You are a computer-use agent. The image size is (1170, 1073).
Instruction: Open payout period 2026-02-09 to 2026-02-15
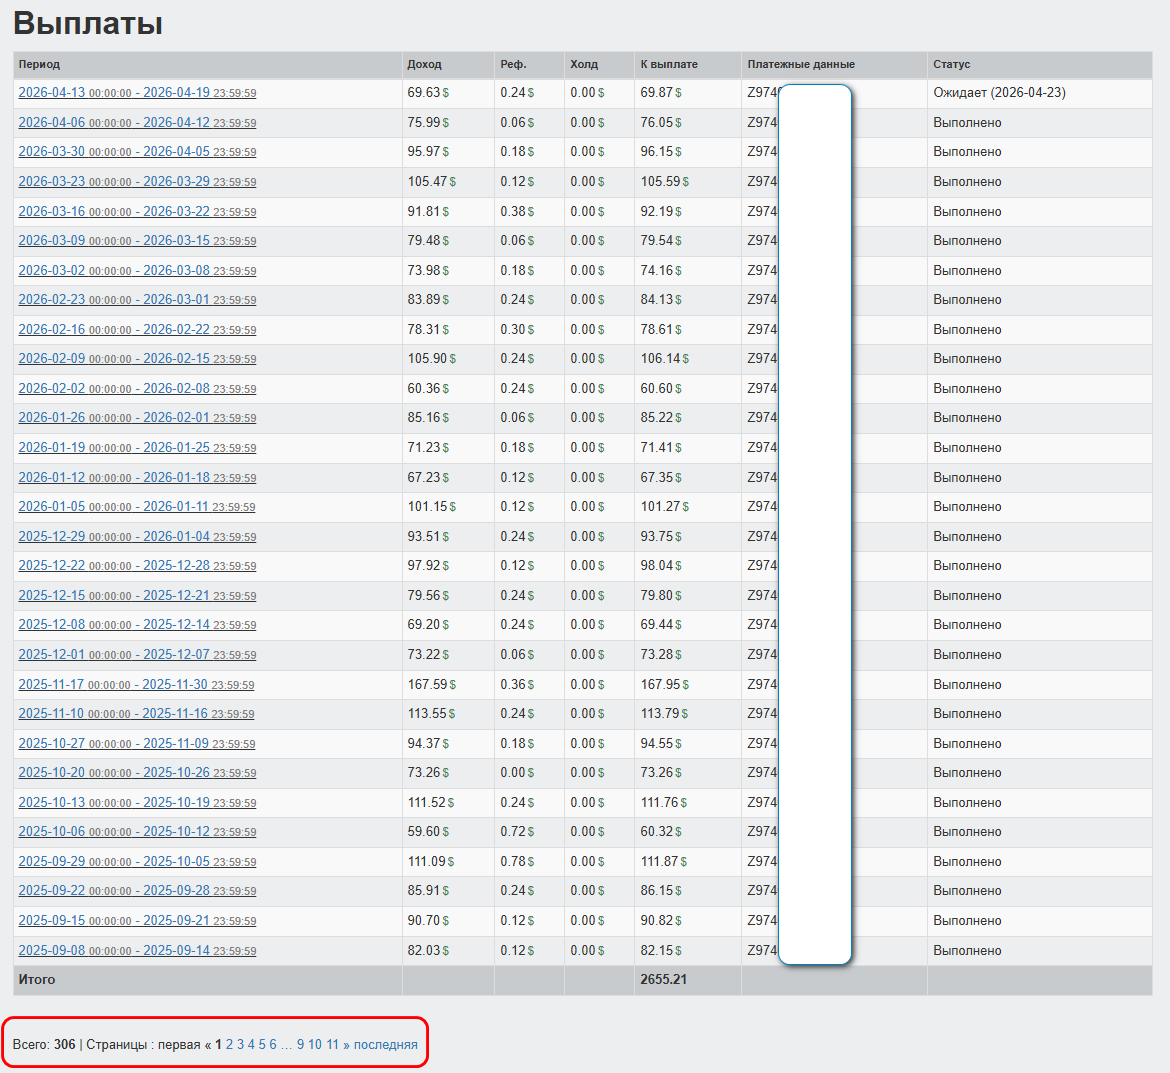point(137,358)
